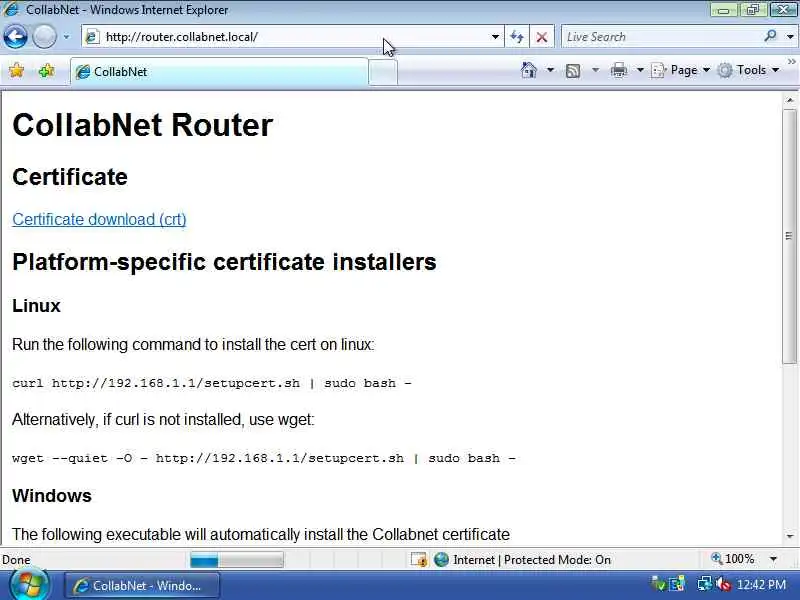The height and width of the screenshot is (600, 800).
Task: Open the Tools menu
Action: point(748,70)
